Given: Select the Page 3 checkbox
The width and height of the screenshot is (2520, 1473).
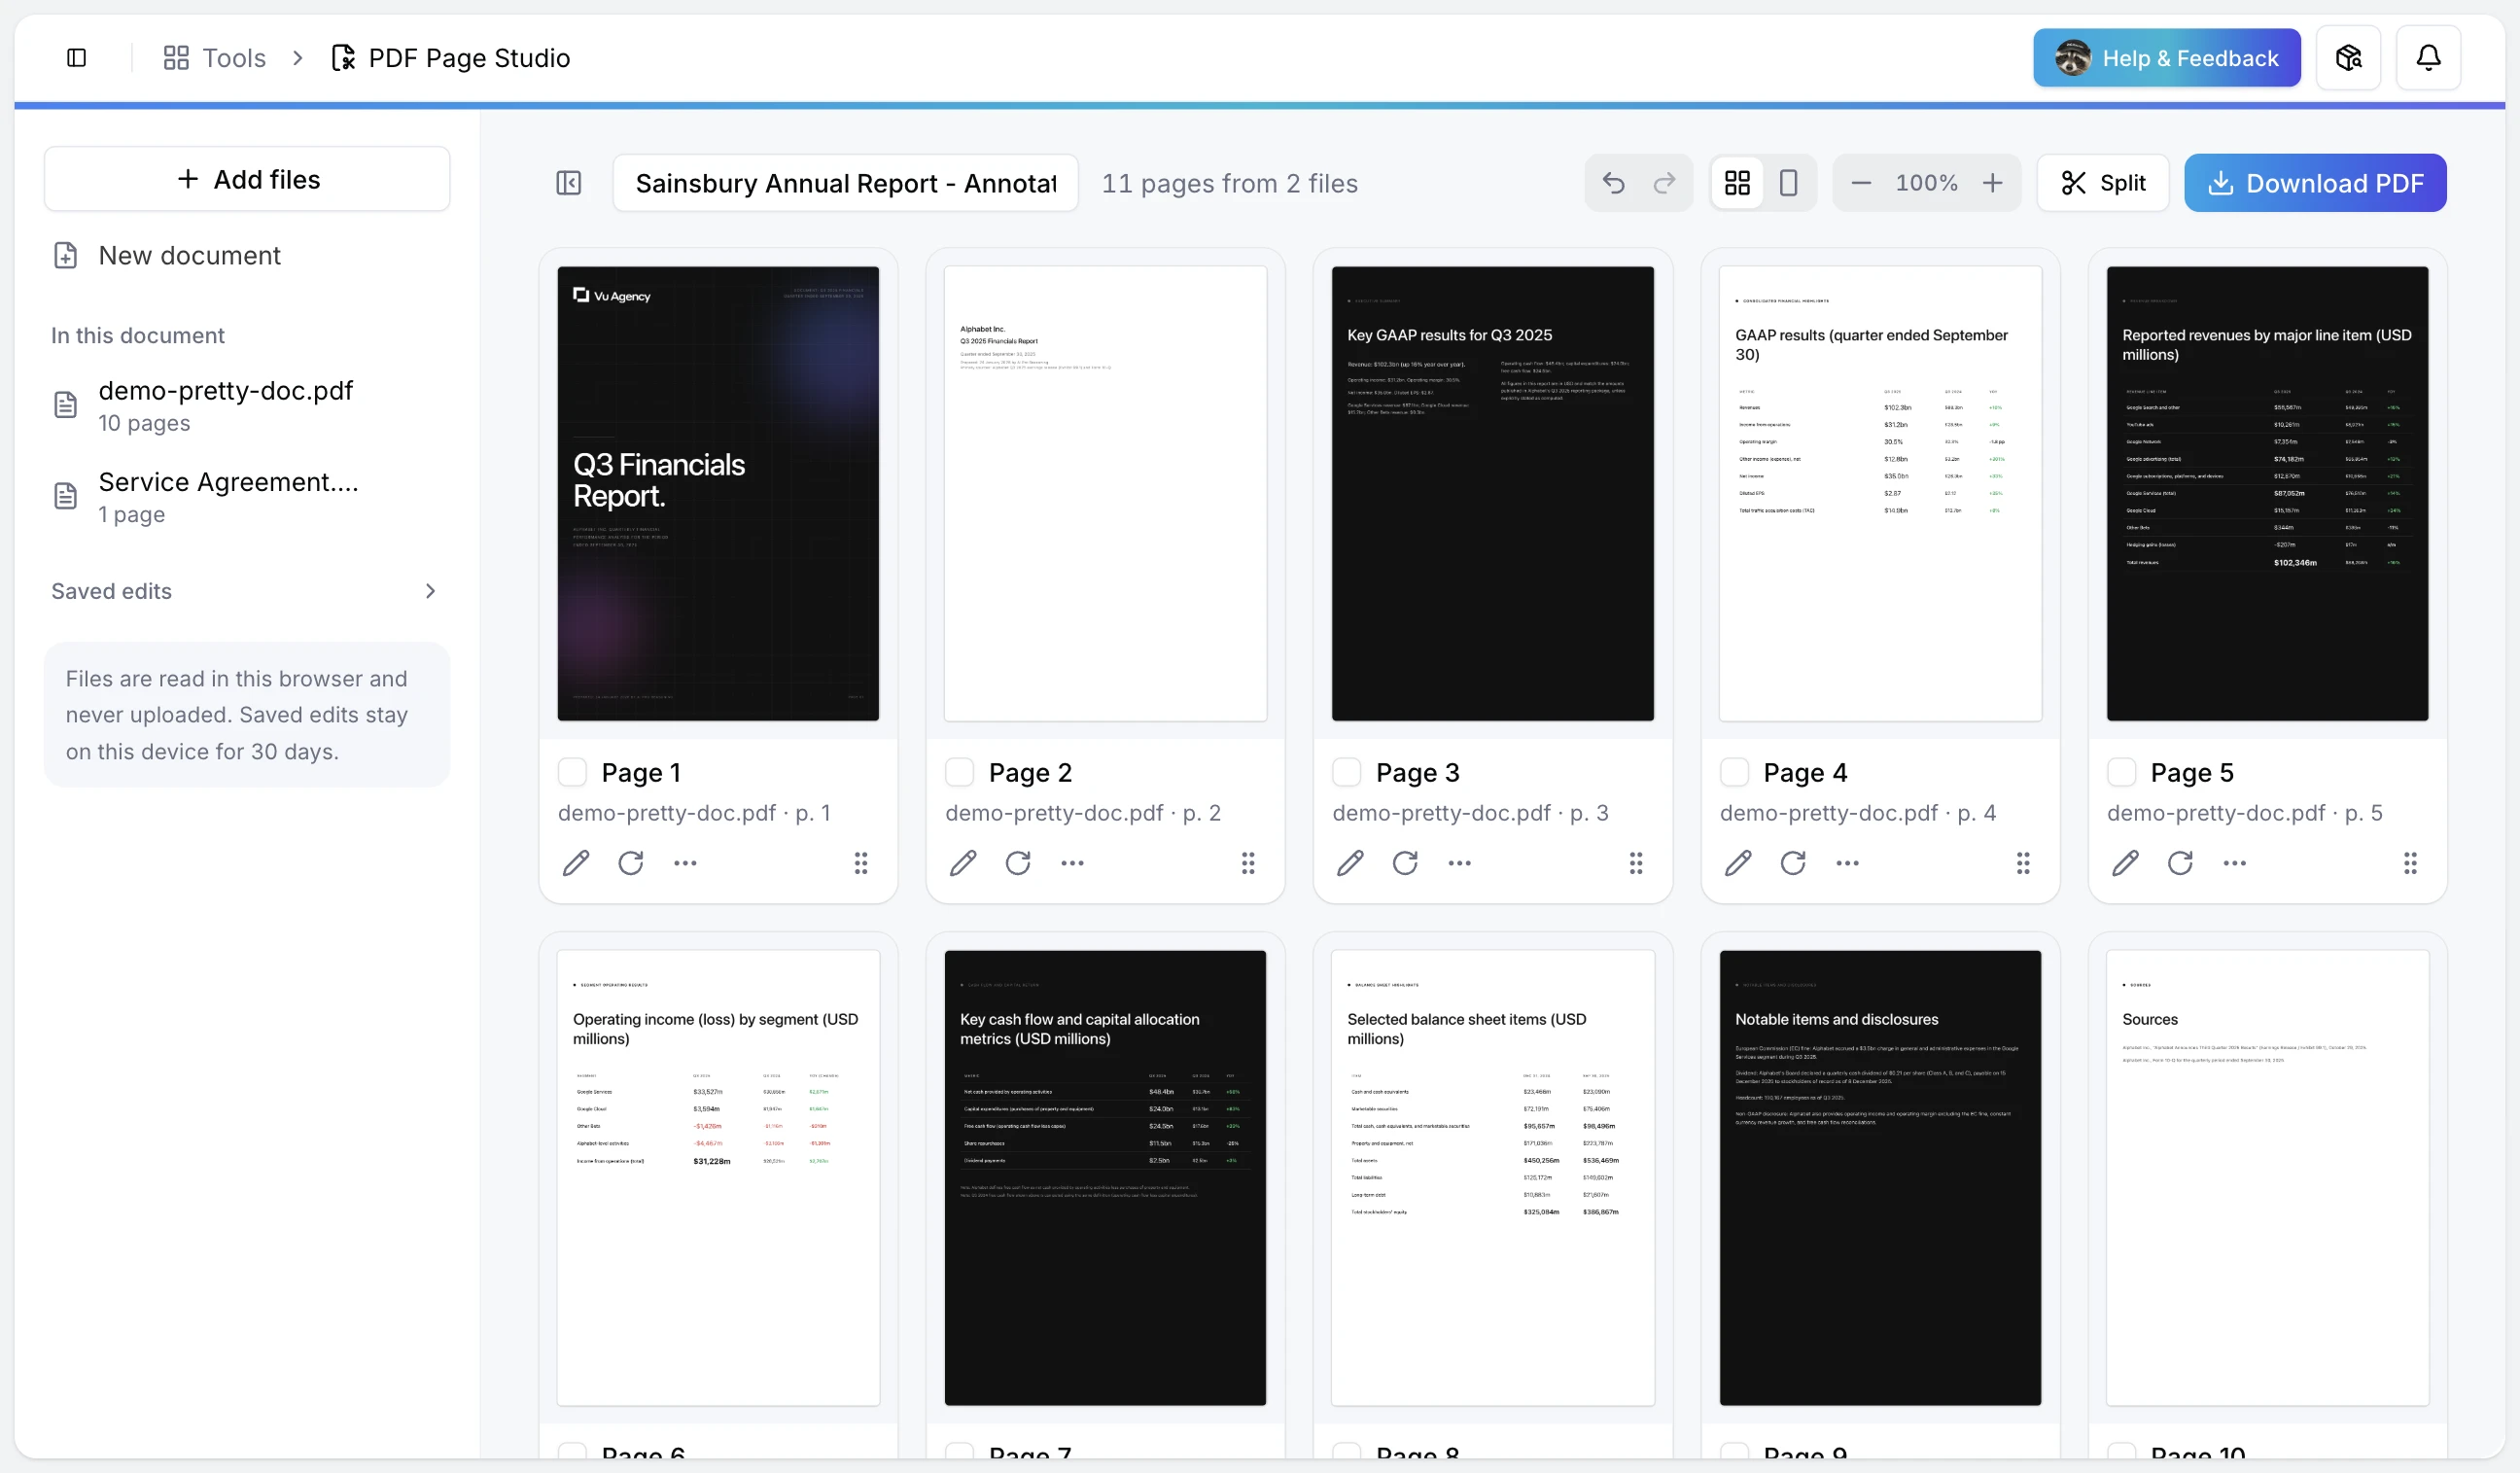Looking at the screenshot, I should 1346,772.
